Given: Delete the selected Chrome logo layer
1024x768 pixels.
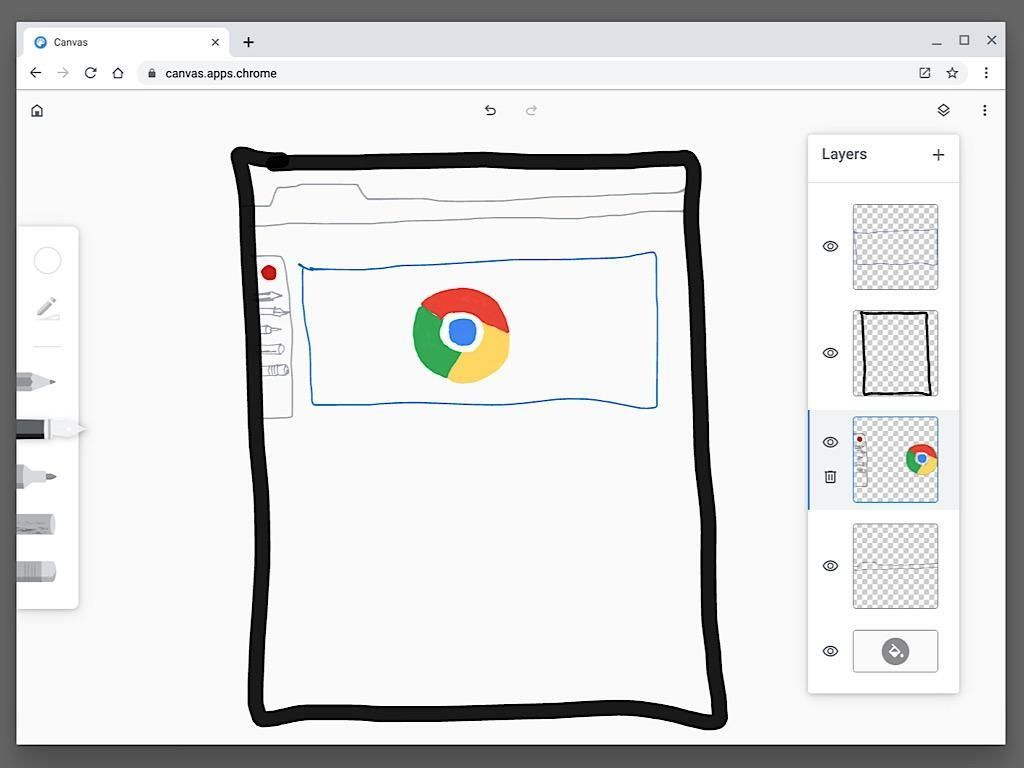Looking at the screenshot, I should click(830, 477).
